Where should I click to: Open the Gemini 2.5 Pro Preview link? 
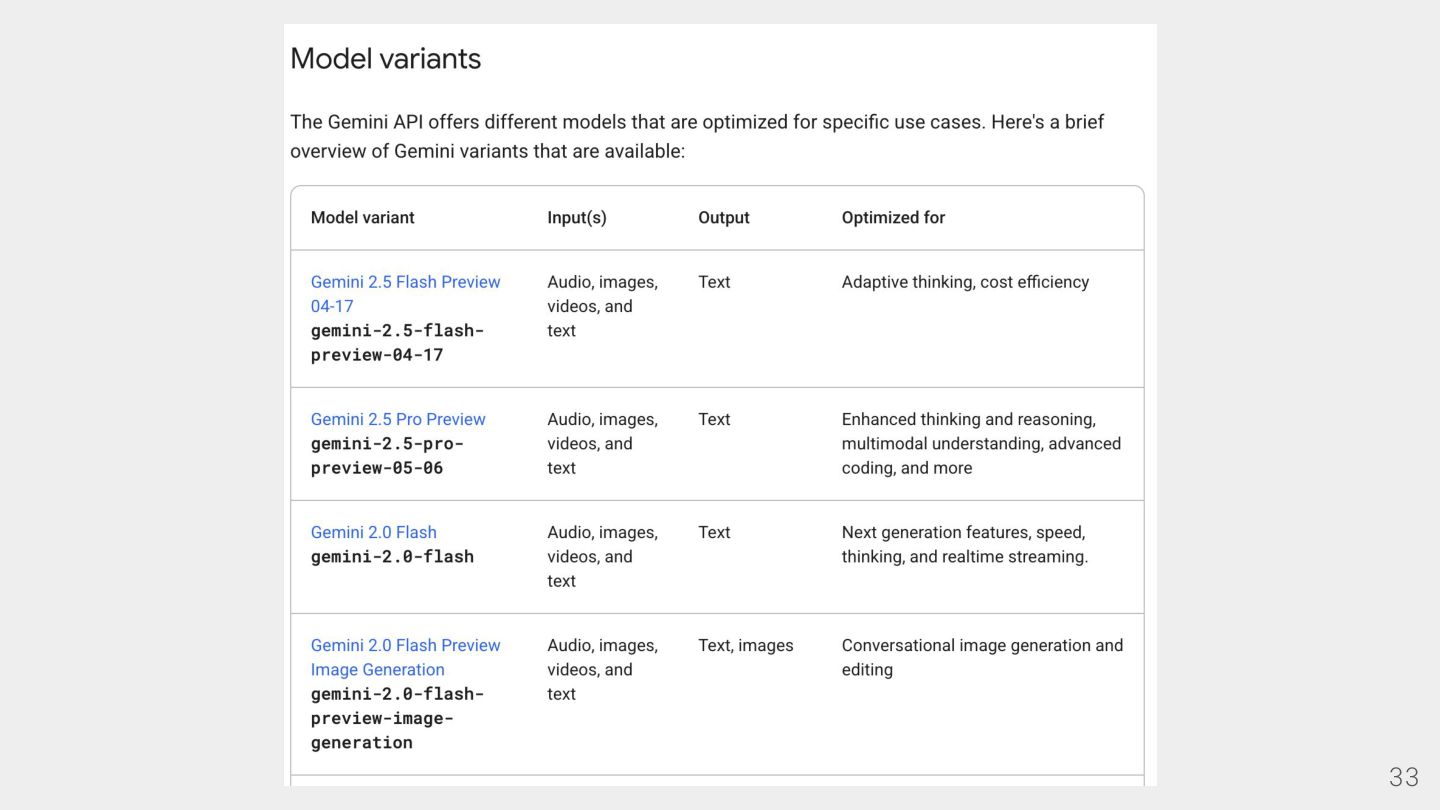[x=398, y=419]
